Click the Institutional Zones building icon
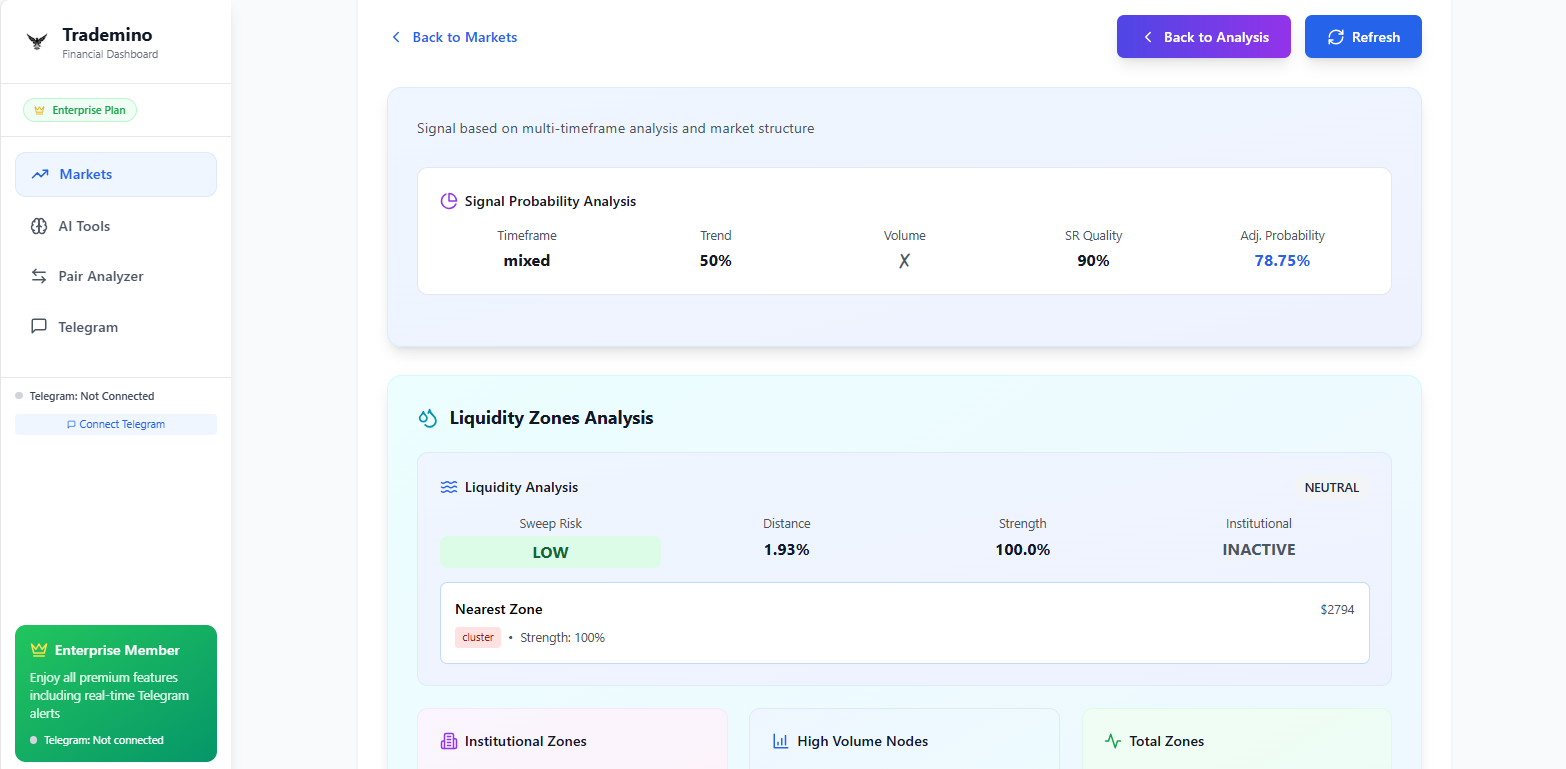 pyautogui.click(x=448, y=741)
